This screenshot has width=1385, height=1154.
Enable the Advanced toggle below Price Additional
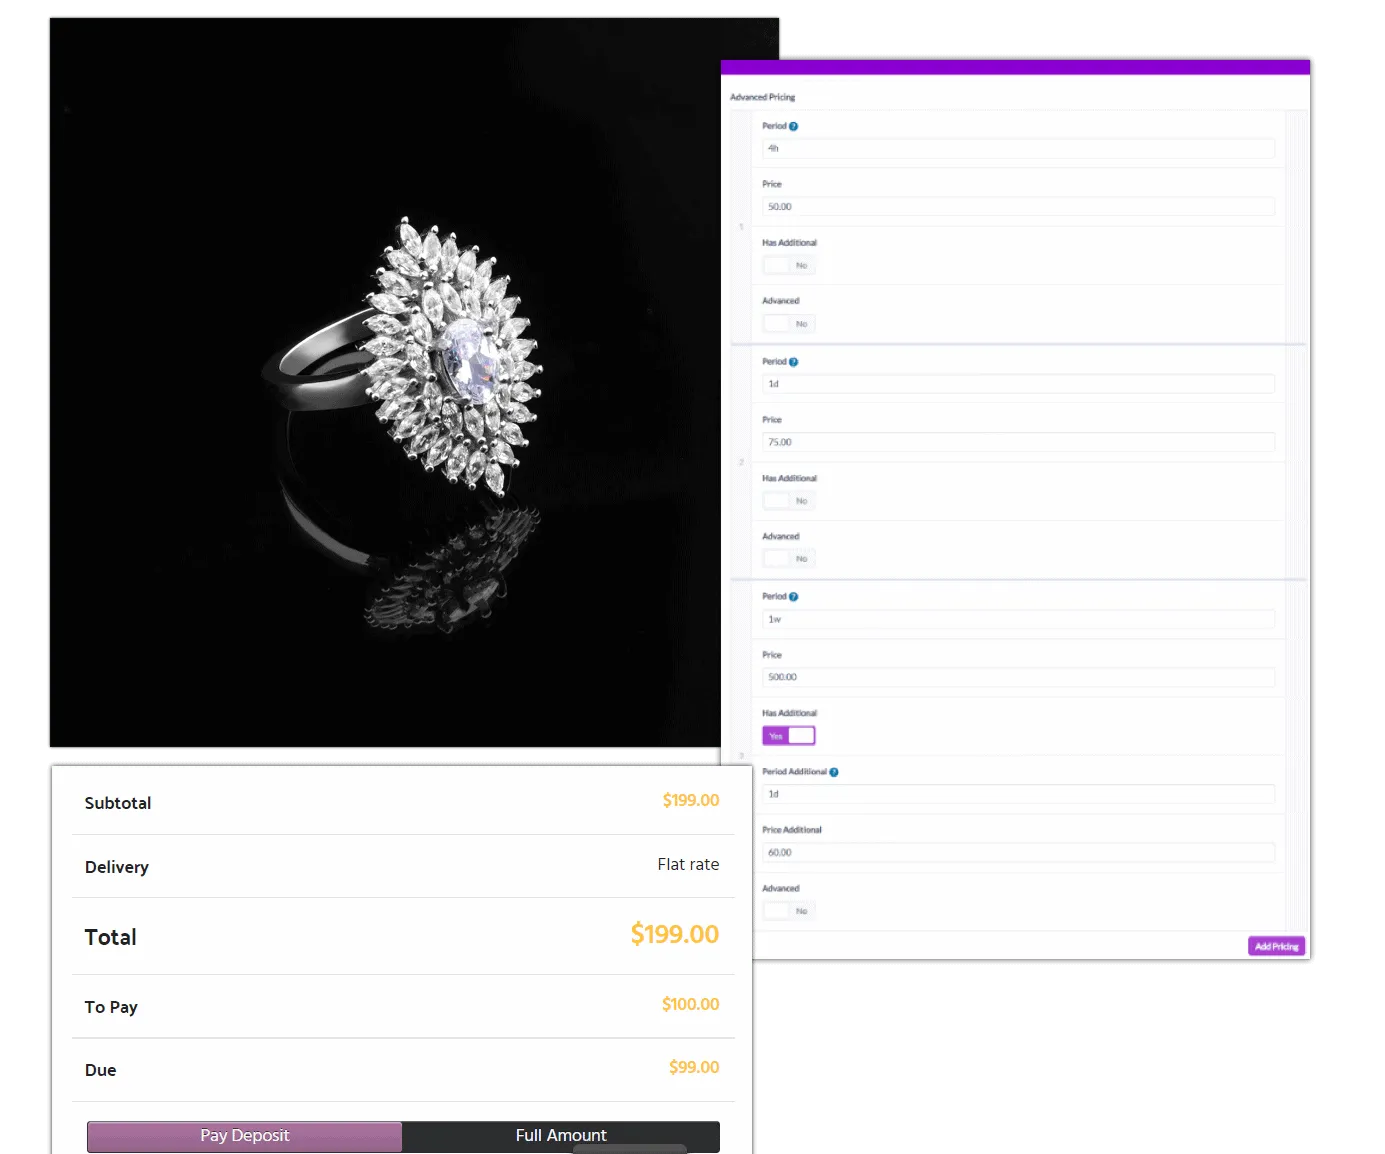tap(789, 910)
